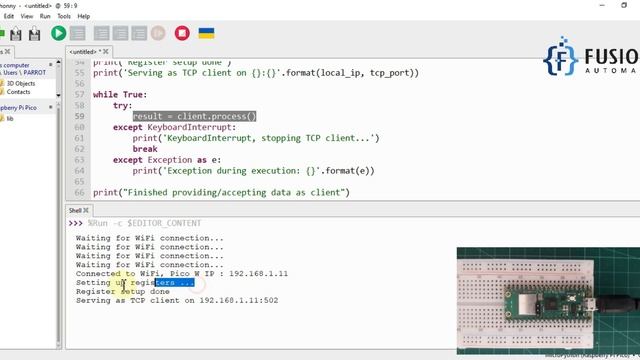Open the Help menu

click(84, 16)
